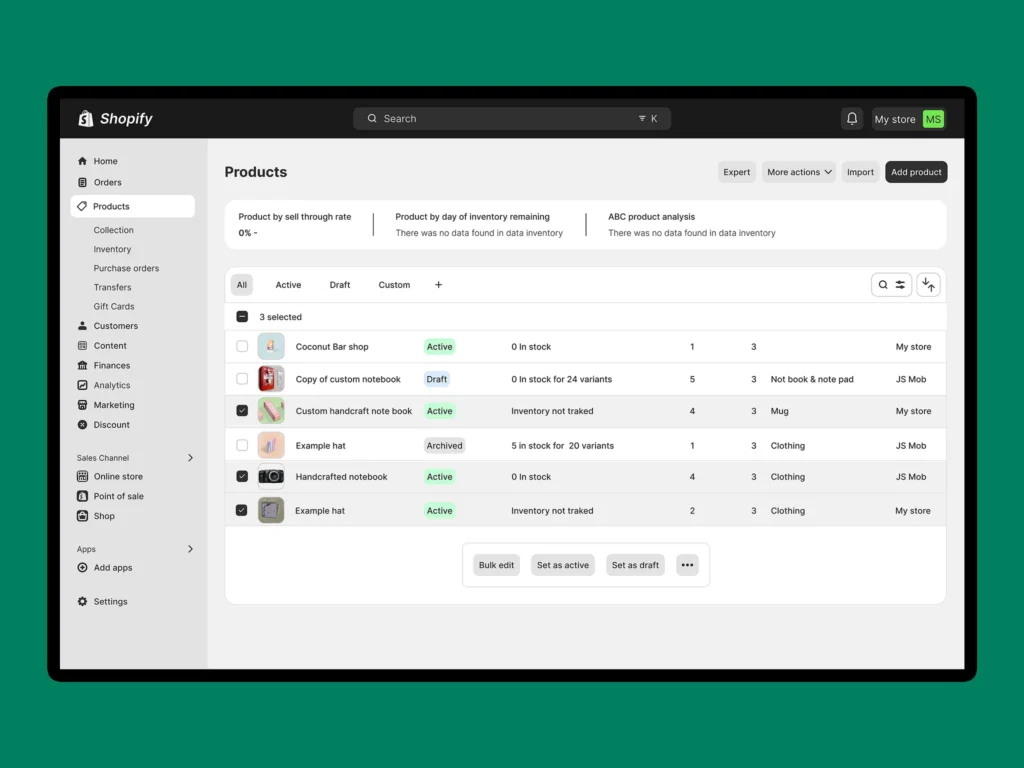1024x768 pixels.
Task: Click the Expert button
Action: [x=737, y=172]
